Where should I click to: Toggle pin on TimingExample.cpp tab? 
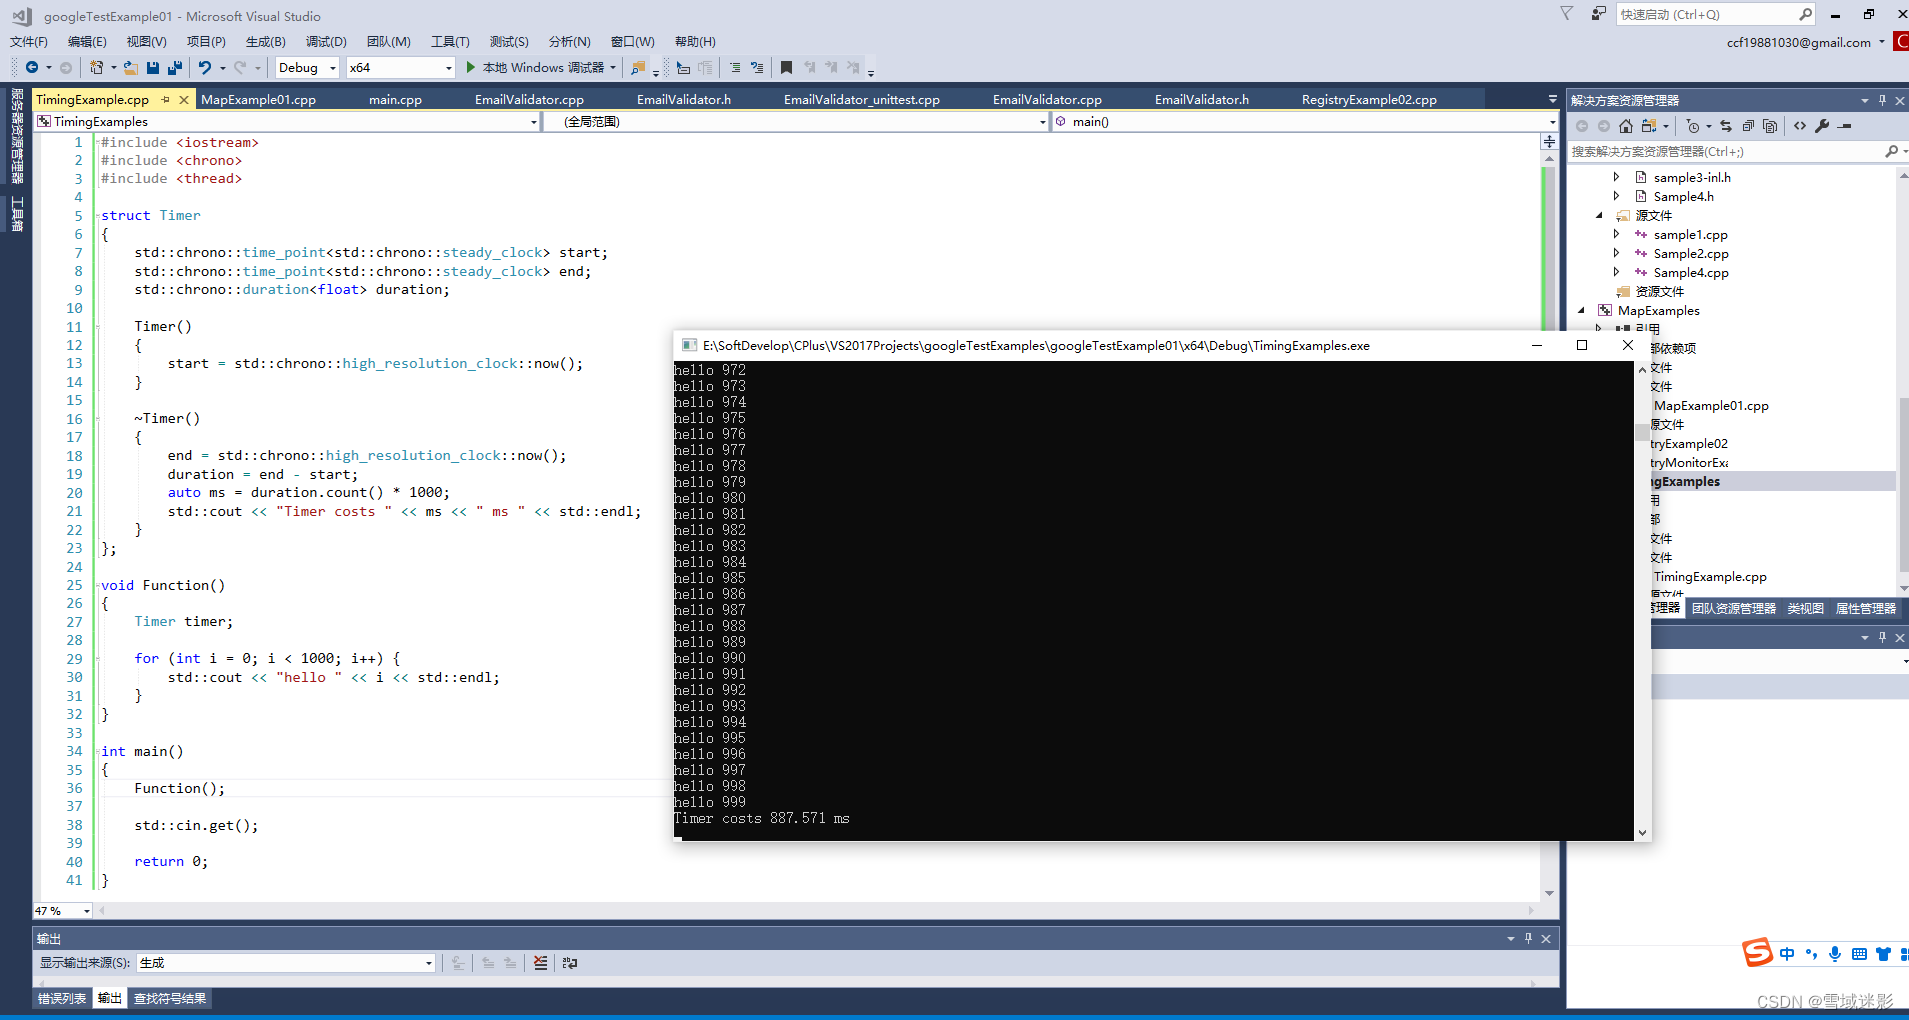coord(166,99)
